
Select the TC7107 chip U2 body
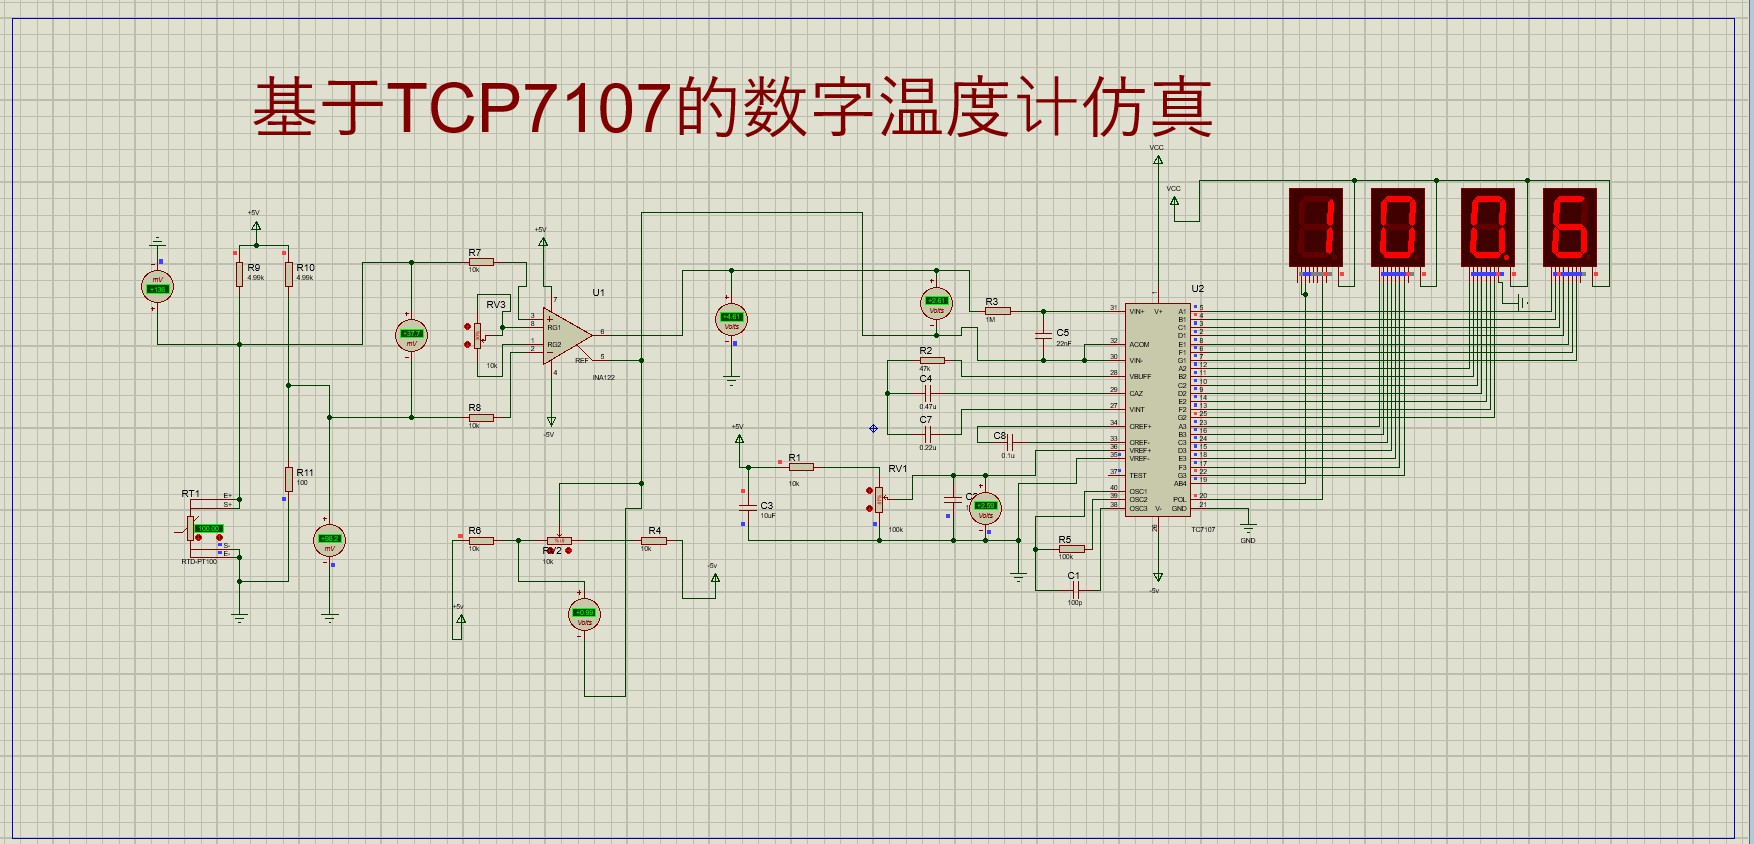click(x=1158, y=410)
